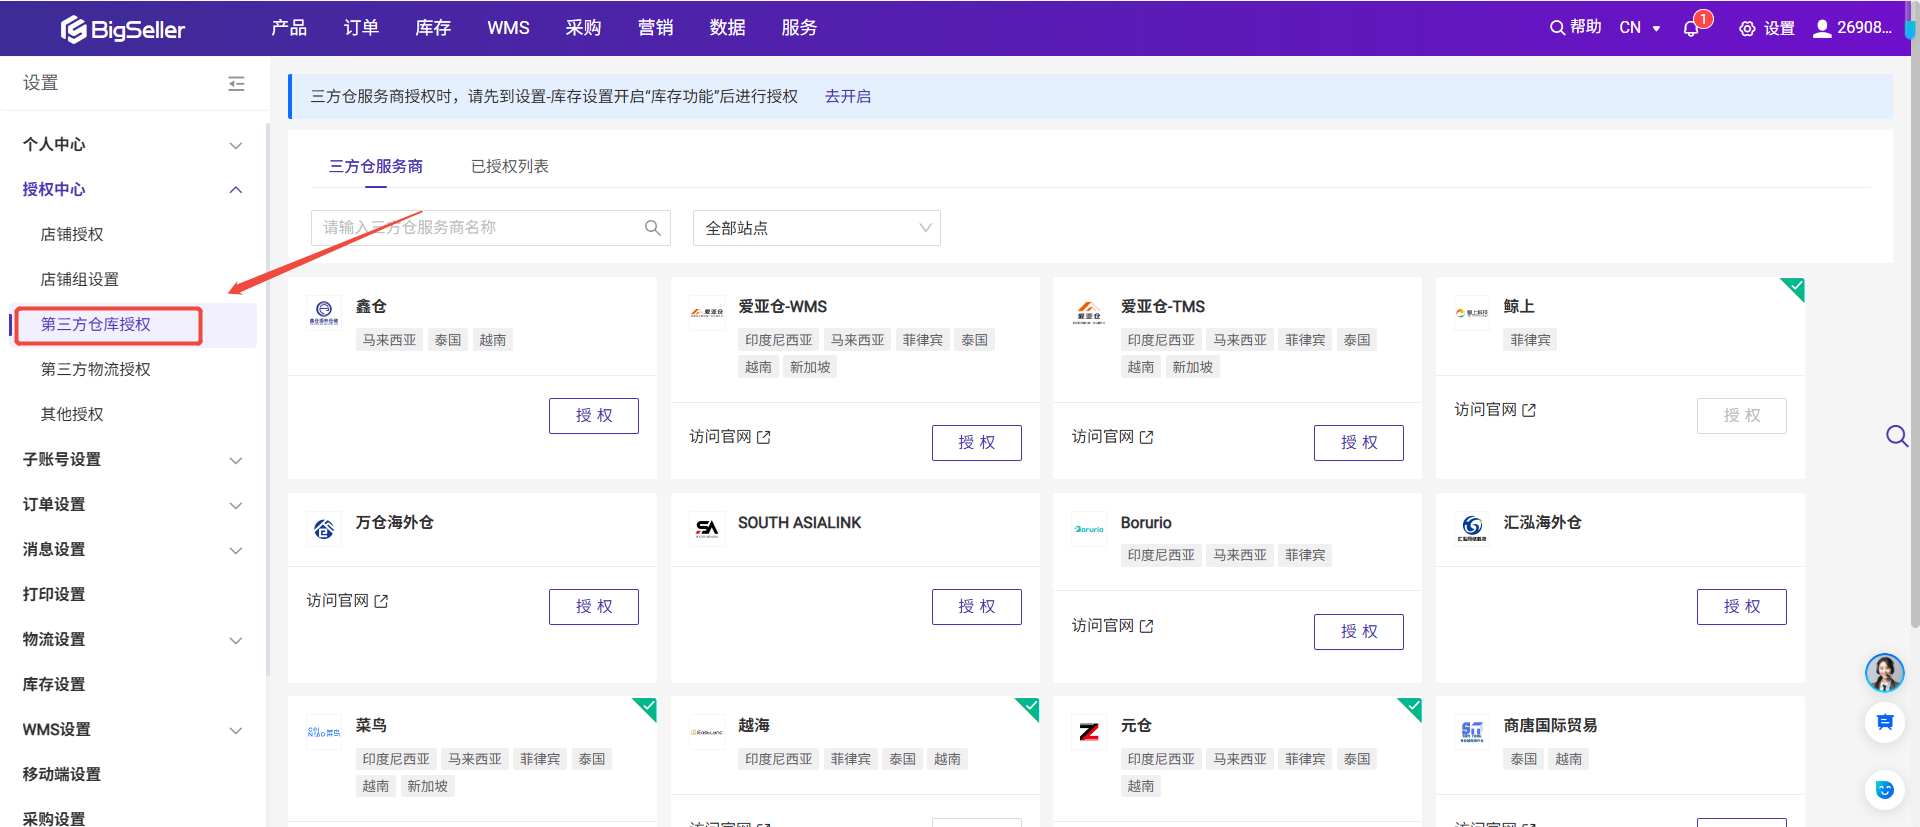Click the magnifier icon on right edge

click(1896, 436)
